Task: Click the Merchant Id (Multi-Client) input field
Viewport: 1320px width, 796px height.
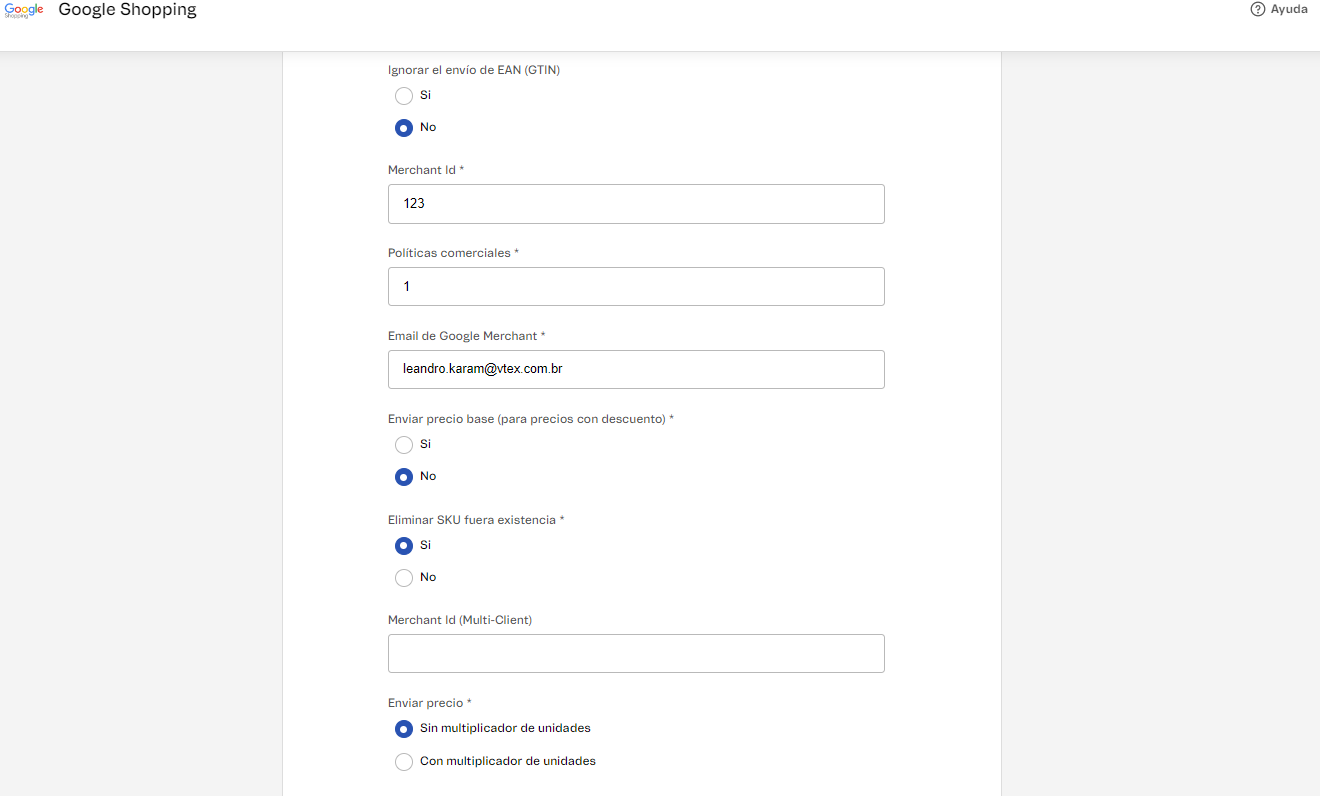Action: (x=636, y=654)
